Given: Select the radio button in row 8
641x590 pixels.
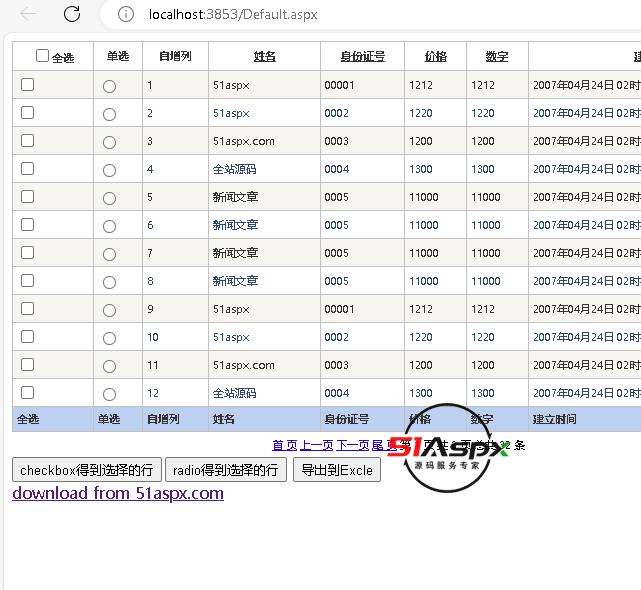Looking at the screenshot, I should 109,283.
